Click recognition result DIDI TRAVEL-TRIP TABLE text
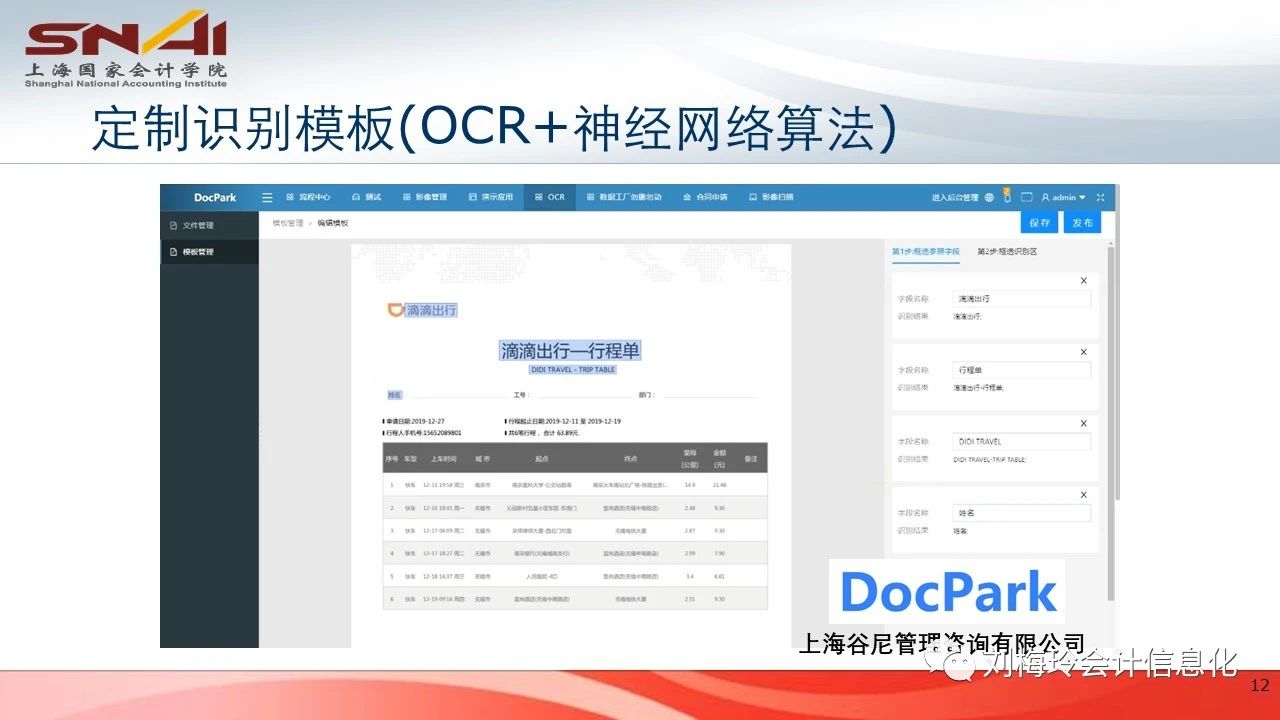Viewport: 1280px width, 720px height. coord(990,460)
